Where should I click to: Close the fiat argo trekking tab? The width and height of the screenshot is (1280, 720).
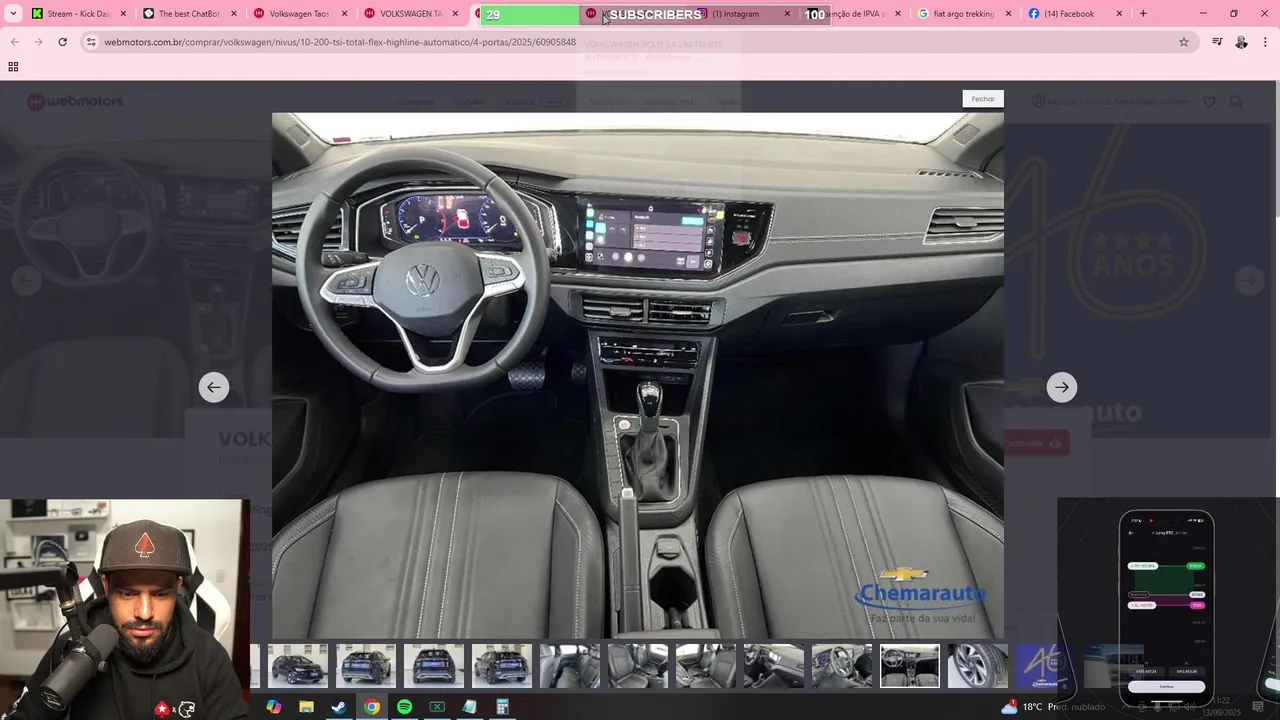[x=1008, y=14]
